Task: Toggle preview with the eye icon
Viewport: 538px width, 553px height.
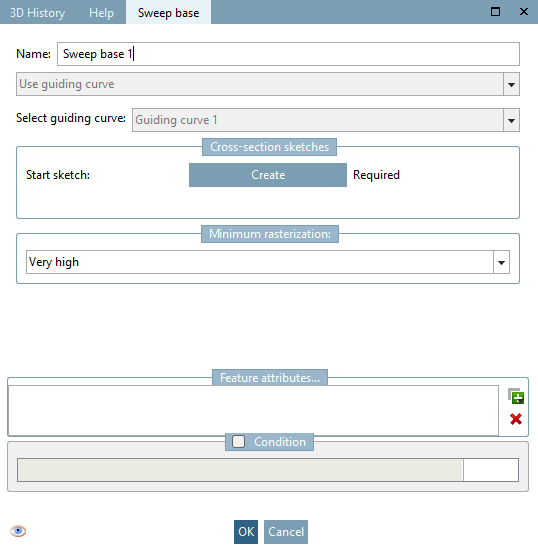Action: coord(18,531)
